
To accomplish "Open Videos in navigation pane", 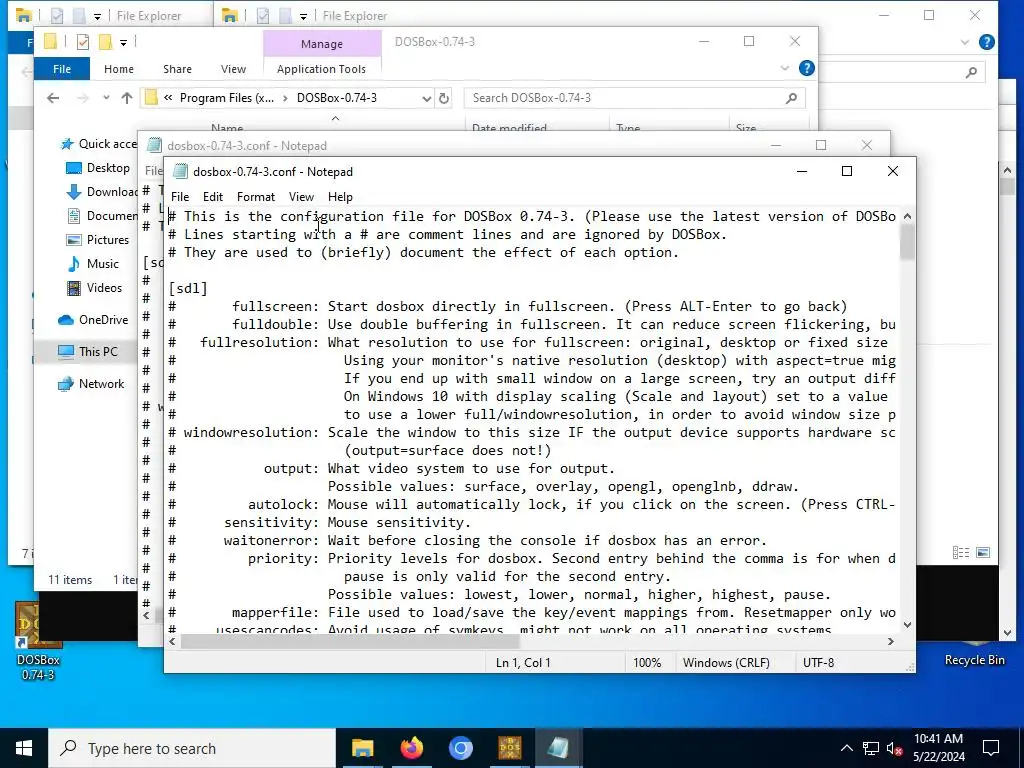I will 95,288.
